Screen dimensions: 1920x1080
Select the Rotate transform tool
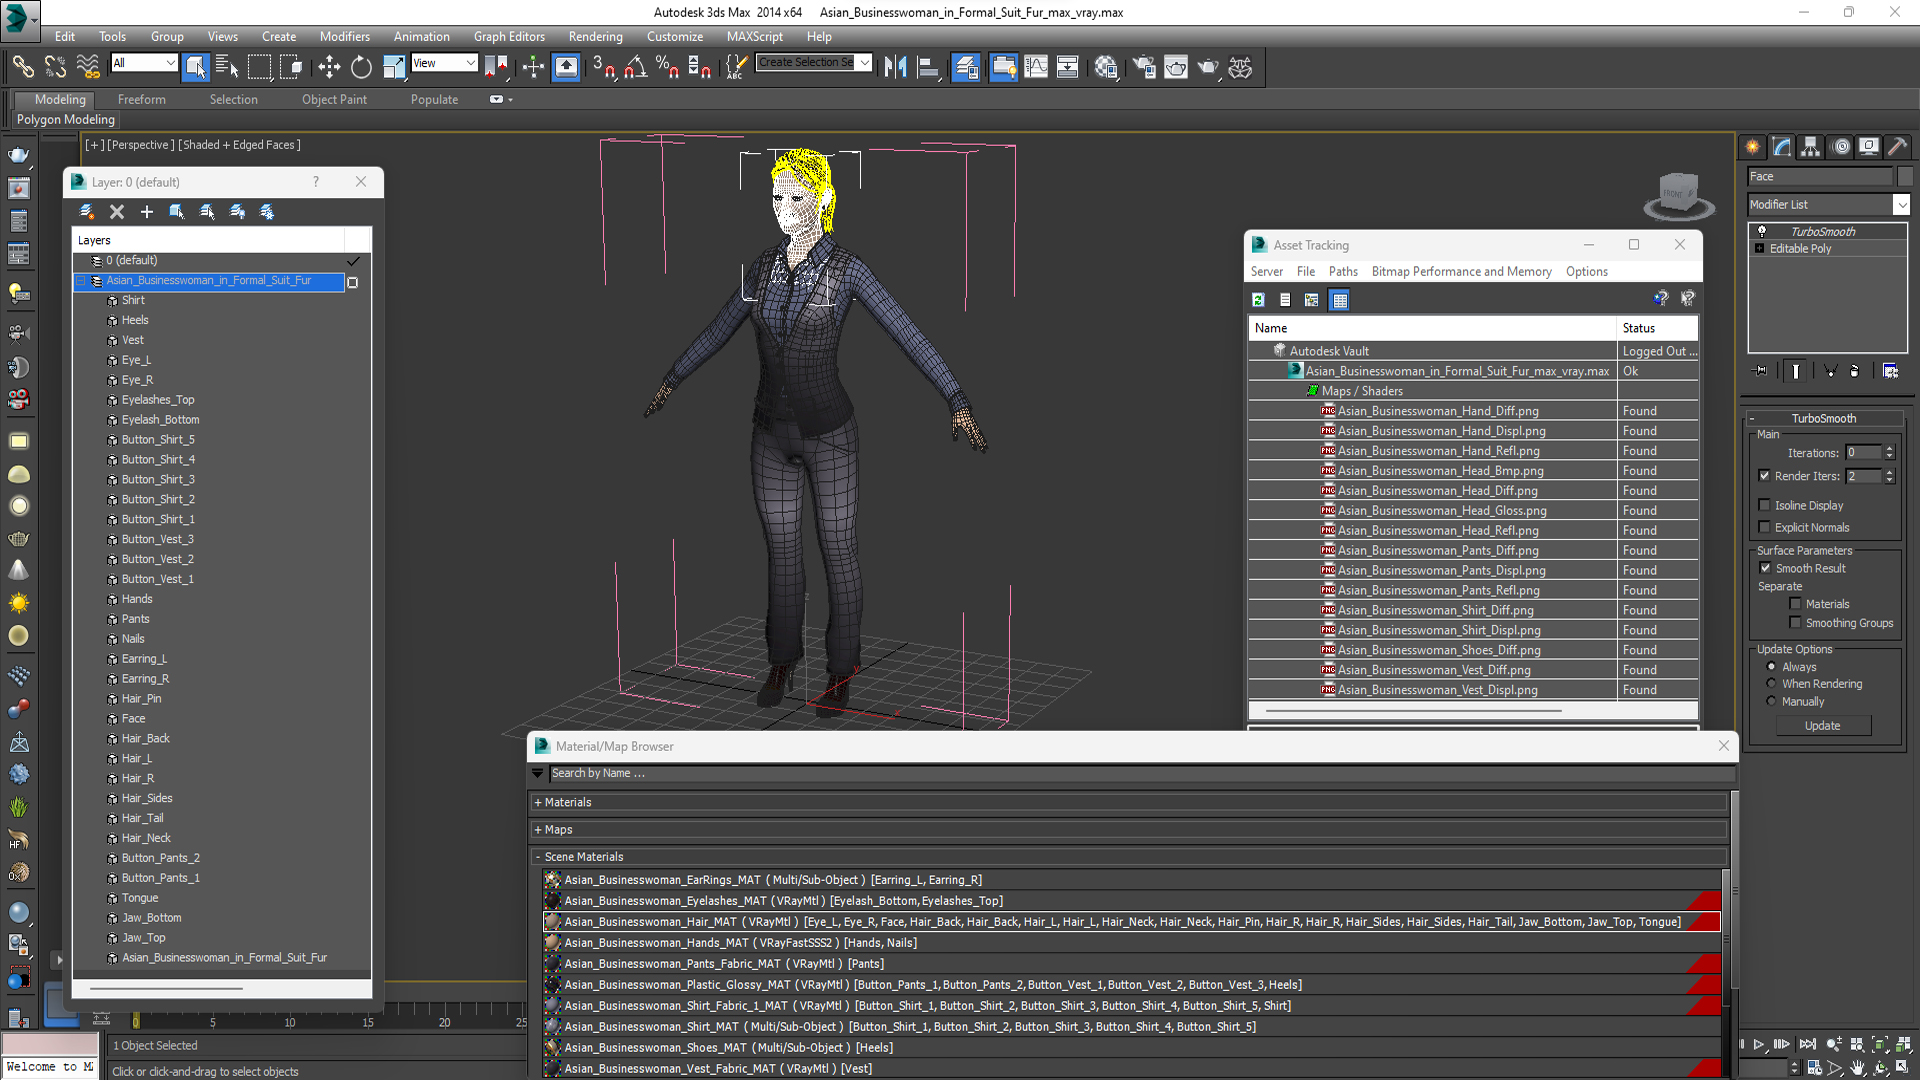pos(361,67)
